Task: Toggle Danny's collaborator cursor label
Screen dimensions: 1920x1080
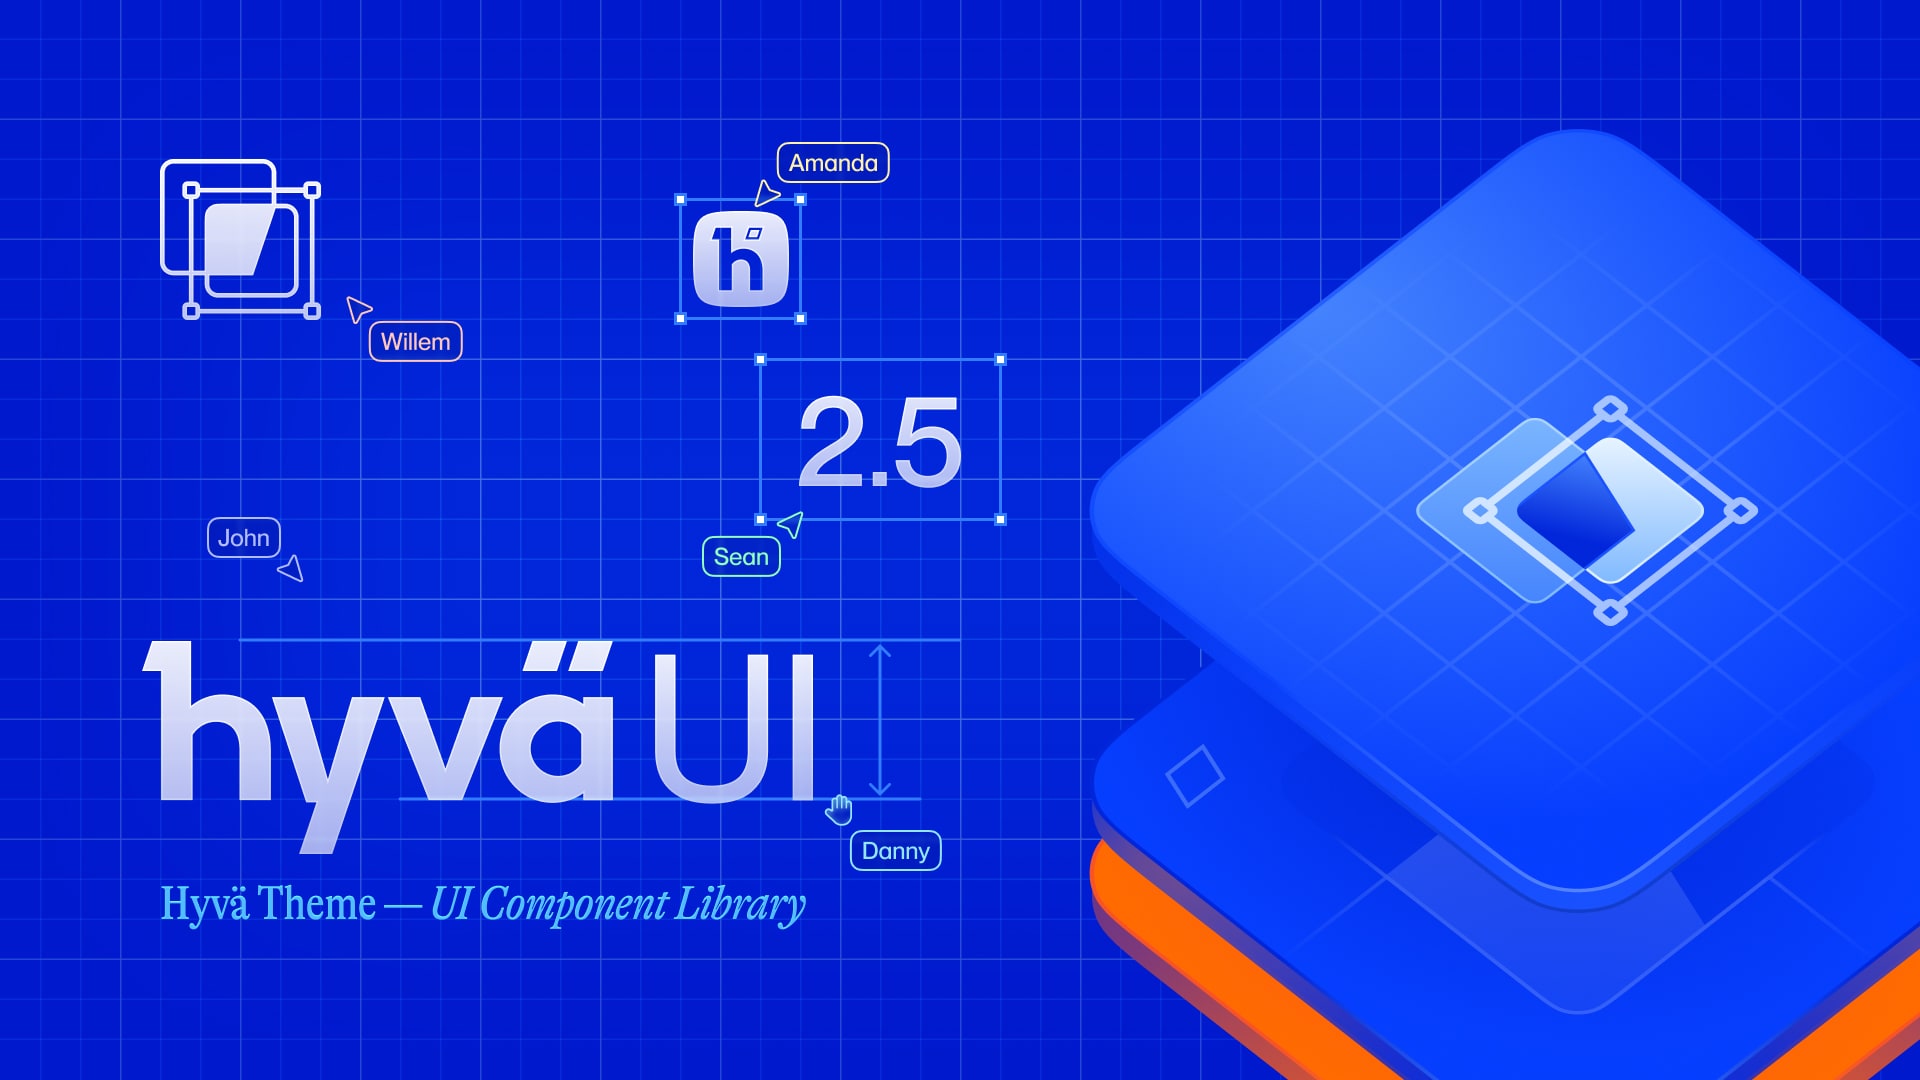Action: tap(895, 851)
